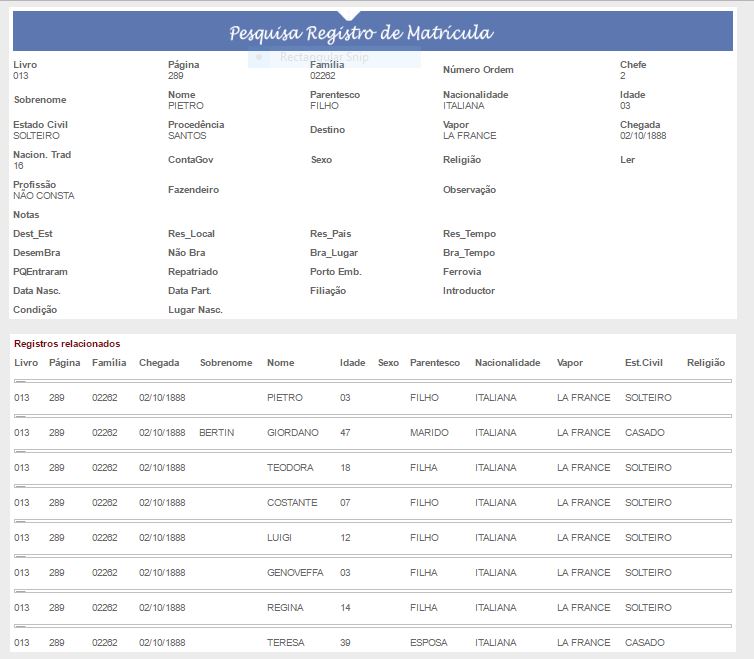Image resolution: width=754 pixels, height=659 pixels.
Task: Click the Vapor value LA FRANCE in the details
Action: pos(469,136)
